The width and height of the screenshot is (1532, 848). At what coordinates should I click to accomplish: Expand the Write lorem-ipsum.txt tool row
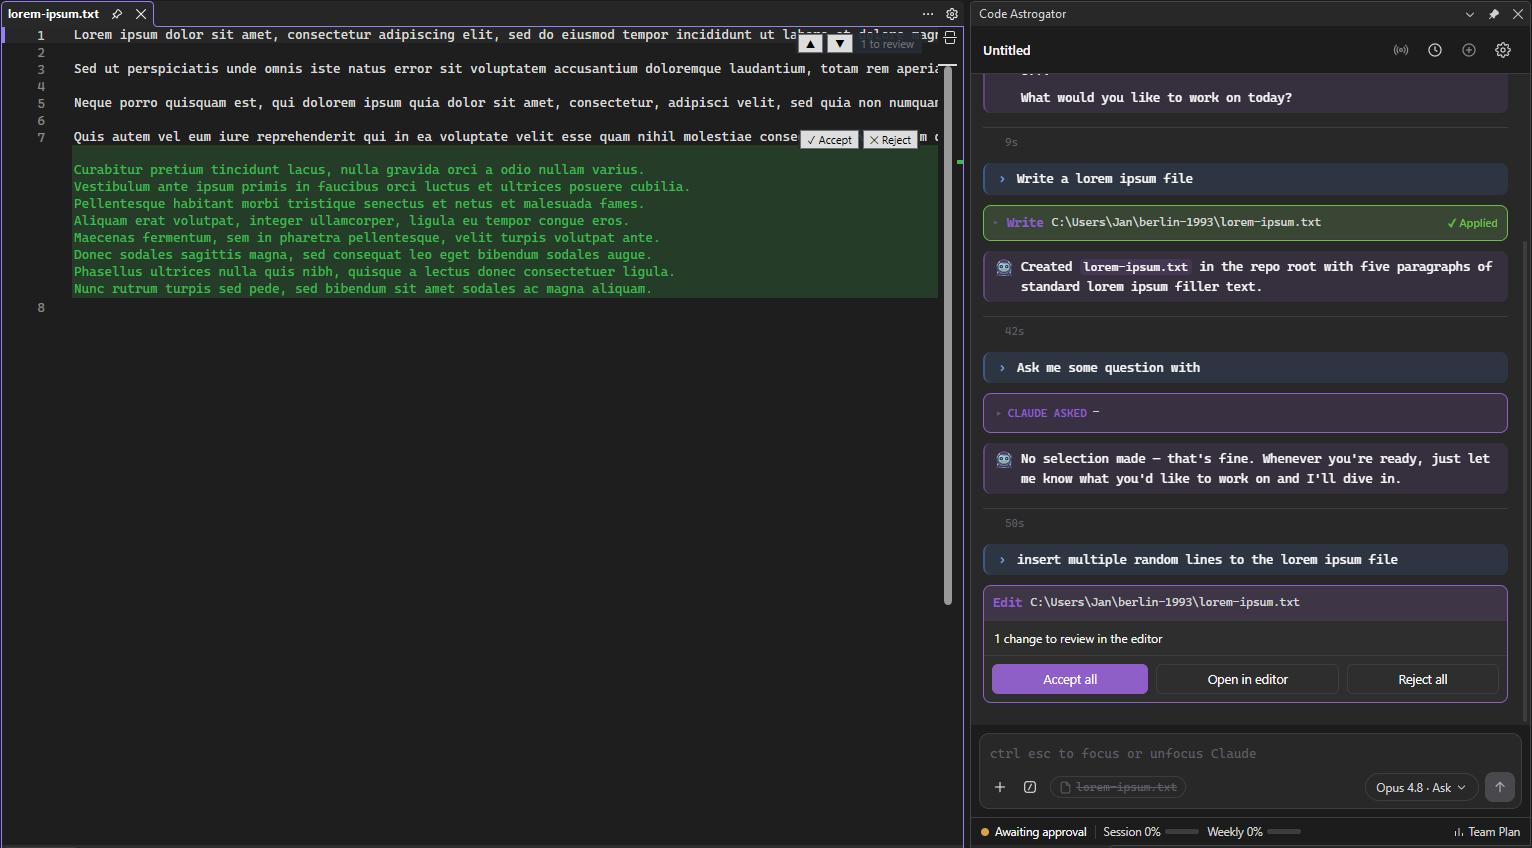(1245, 223)
